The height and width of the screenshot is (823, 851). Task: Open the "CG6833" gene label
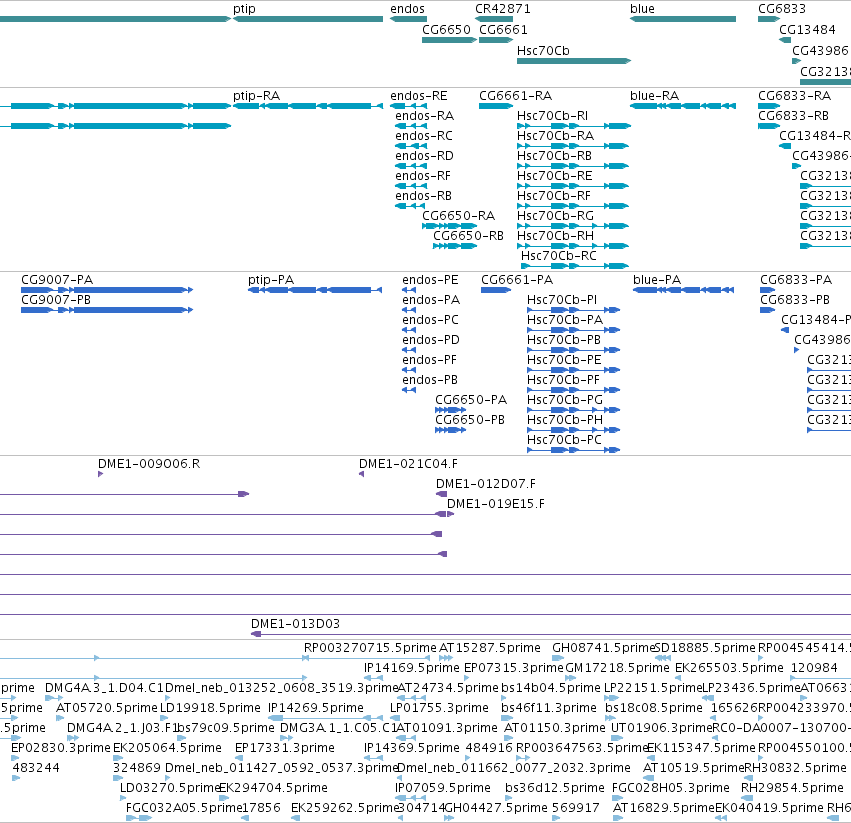(x=782, y=9)
